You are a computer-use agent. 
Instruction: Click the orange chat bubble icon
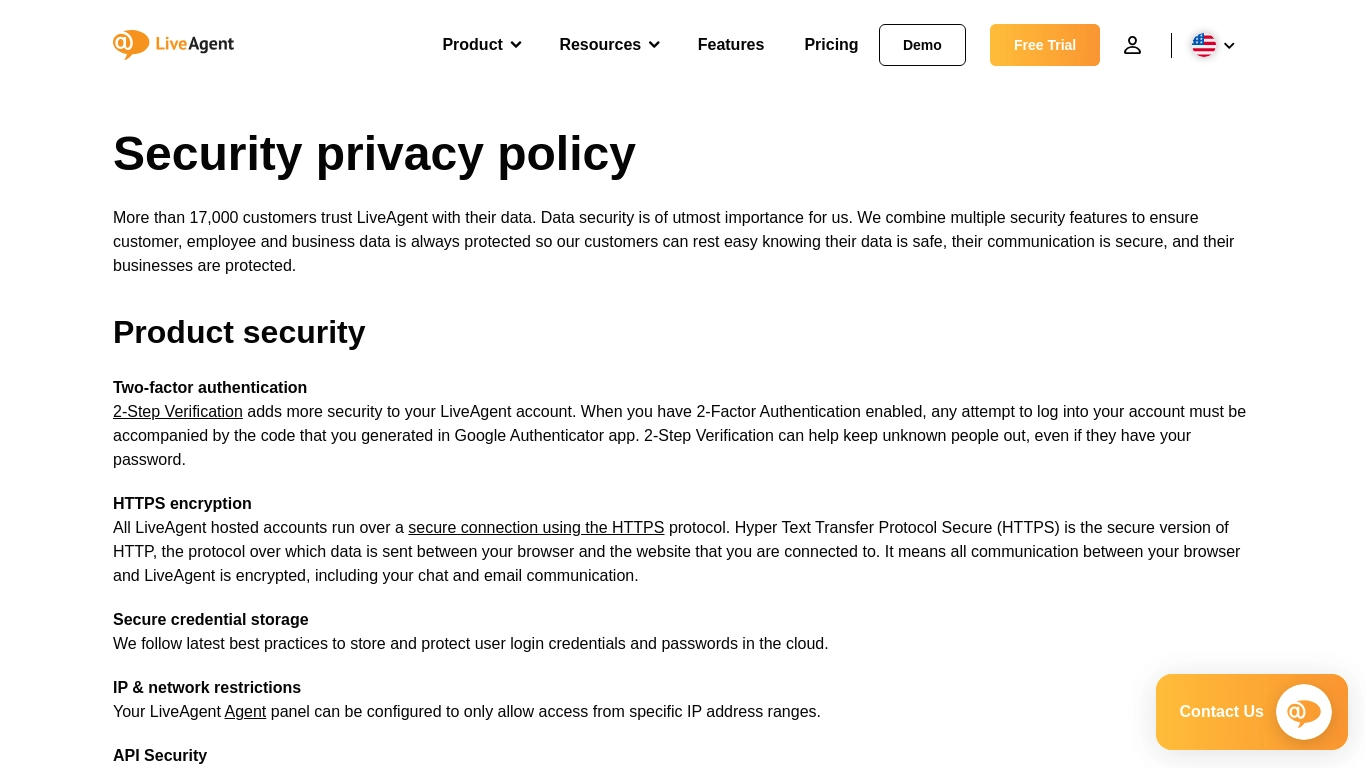point(1303,712)
